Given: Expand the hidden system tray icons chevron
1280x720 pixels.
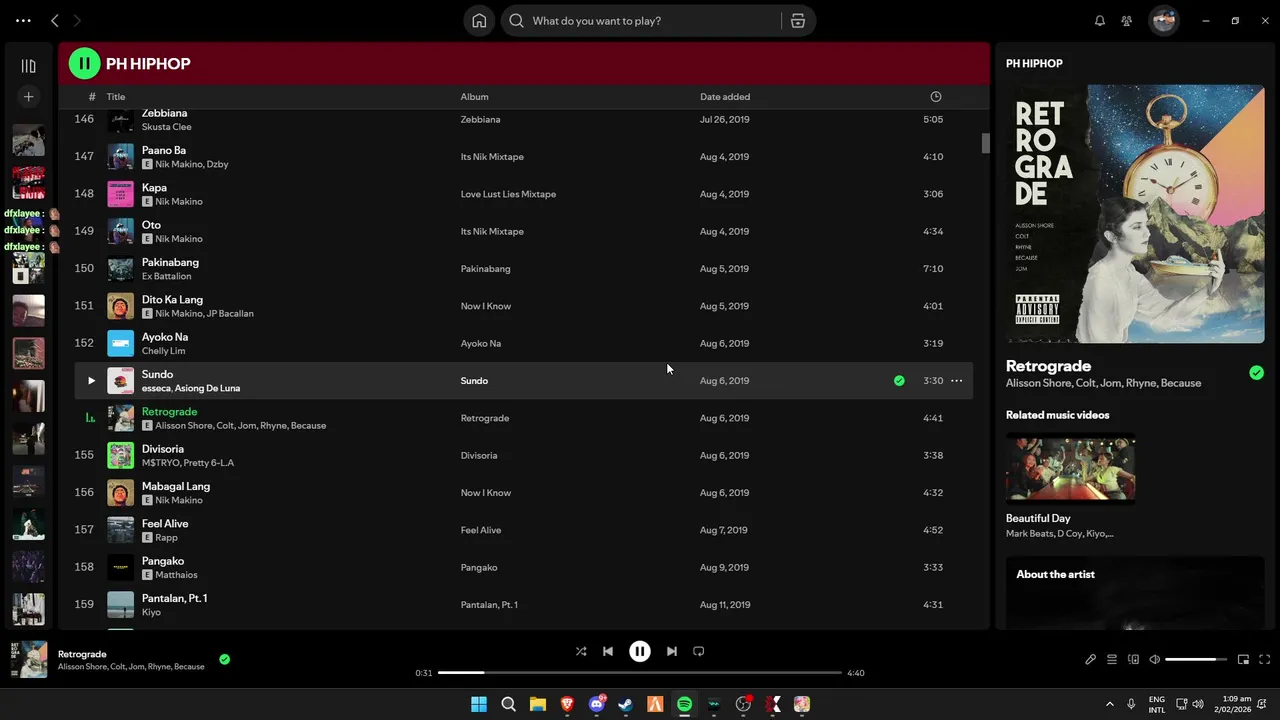Looking at the screenshot, I should (1111, 704).
